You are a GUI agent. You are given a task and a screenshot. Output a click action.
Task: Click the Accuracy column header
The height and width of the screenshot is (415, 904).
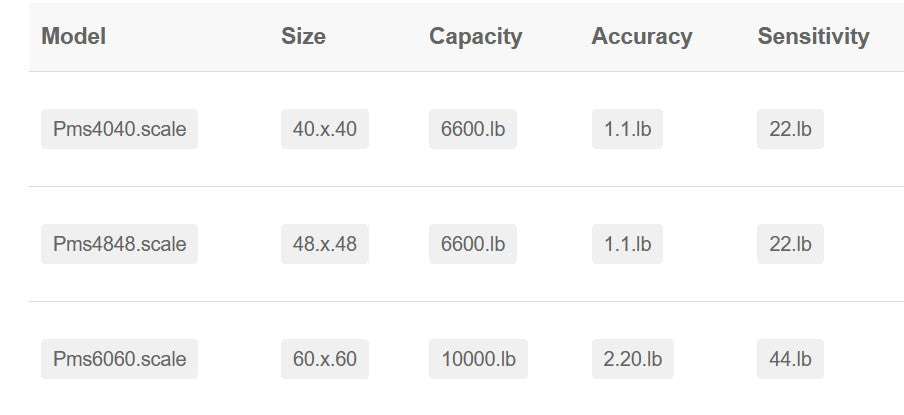[x=641, y=37]
